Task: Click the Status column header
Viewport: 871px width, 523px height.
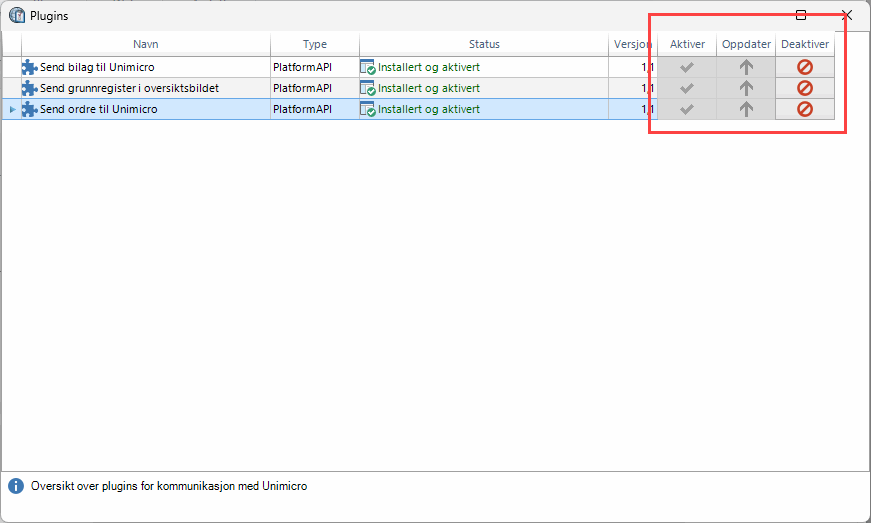Action: pyautogui.click(x=484, y=44)
